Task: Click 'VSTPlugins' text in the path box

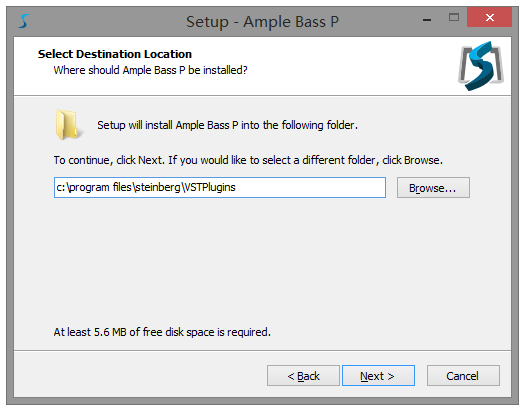Action: pos(211,187)
